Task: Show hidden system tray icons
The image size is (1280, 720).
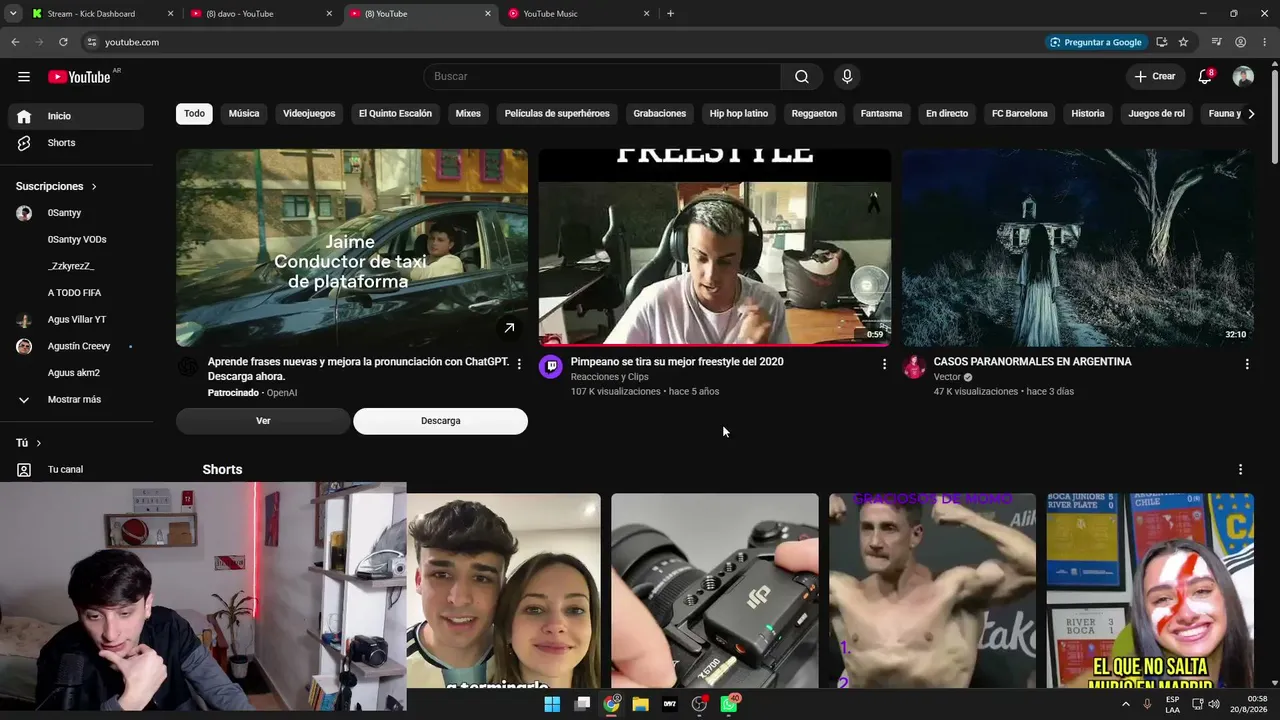Action: pos(1126,704)
